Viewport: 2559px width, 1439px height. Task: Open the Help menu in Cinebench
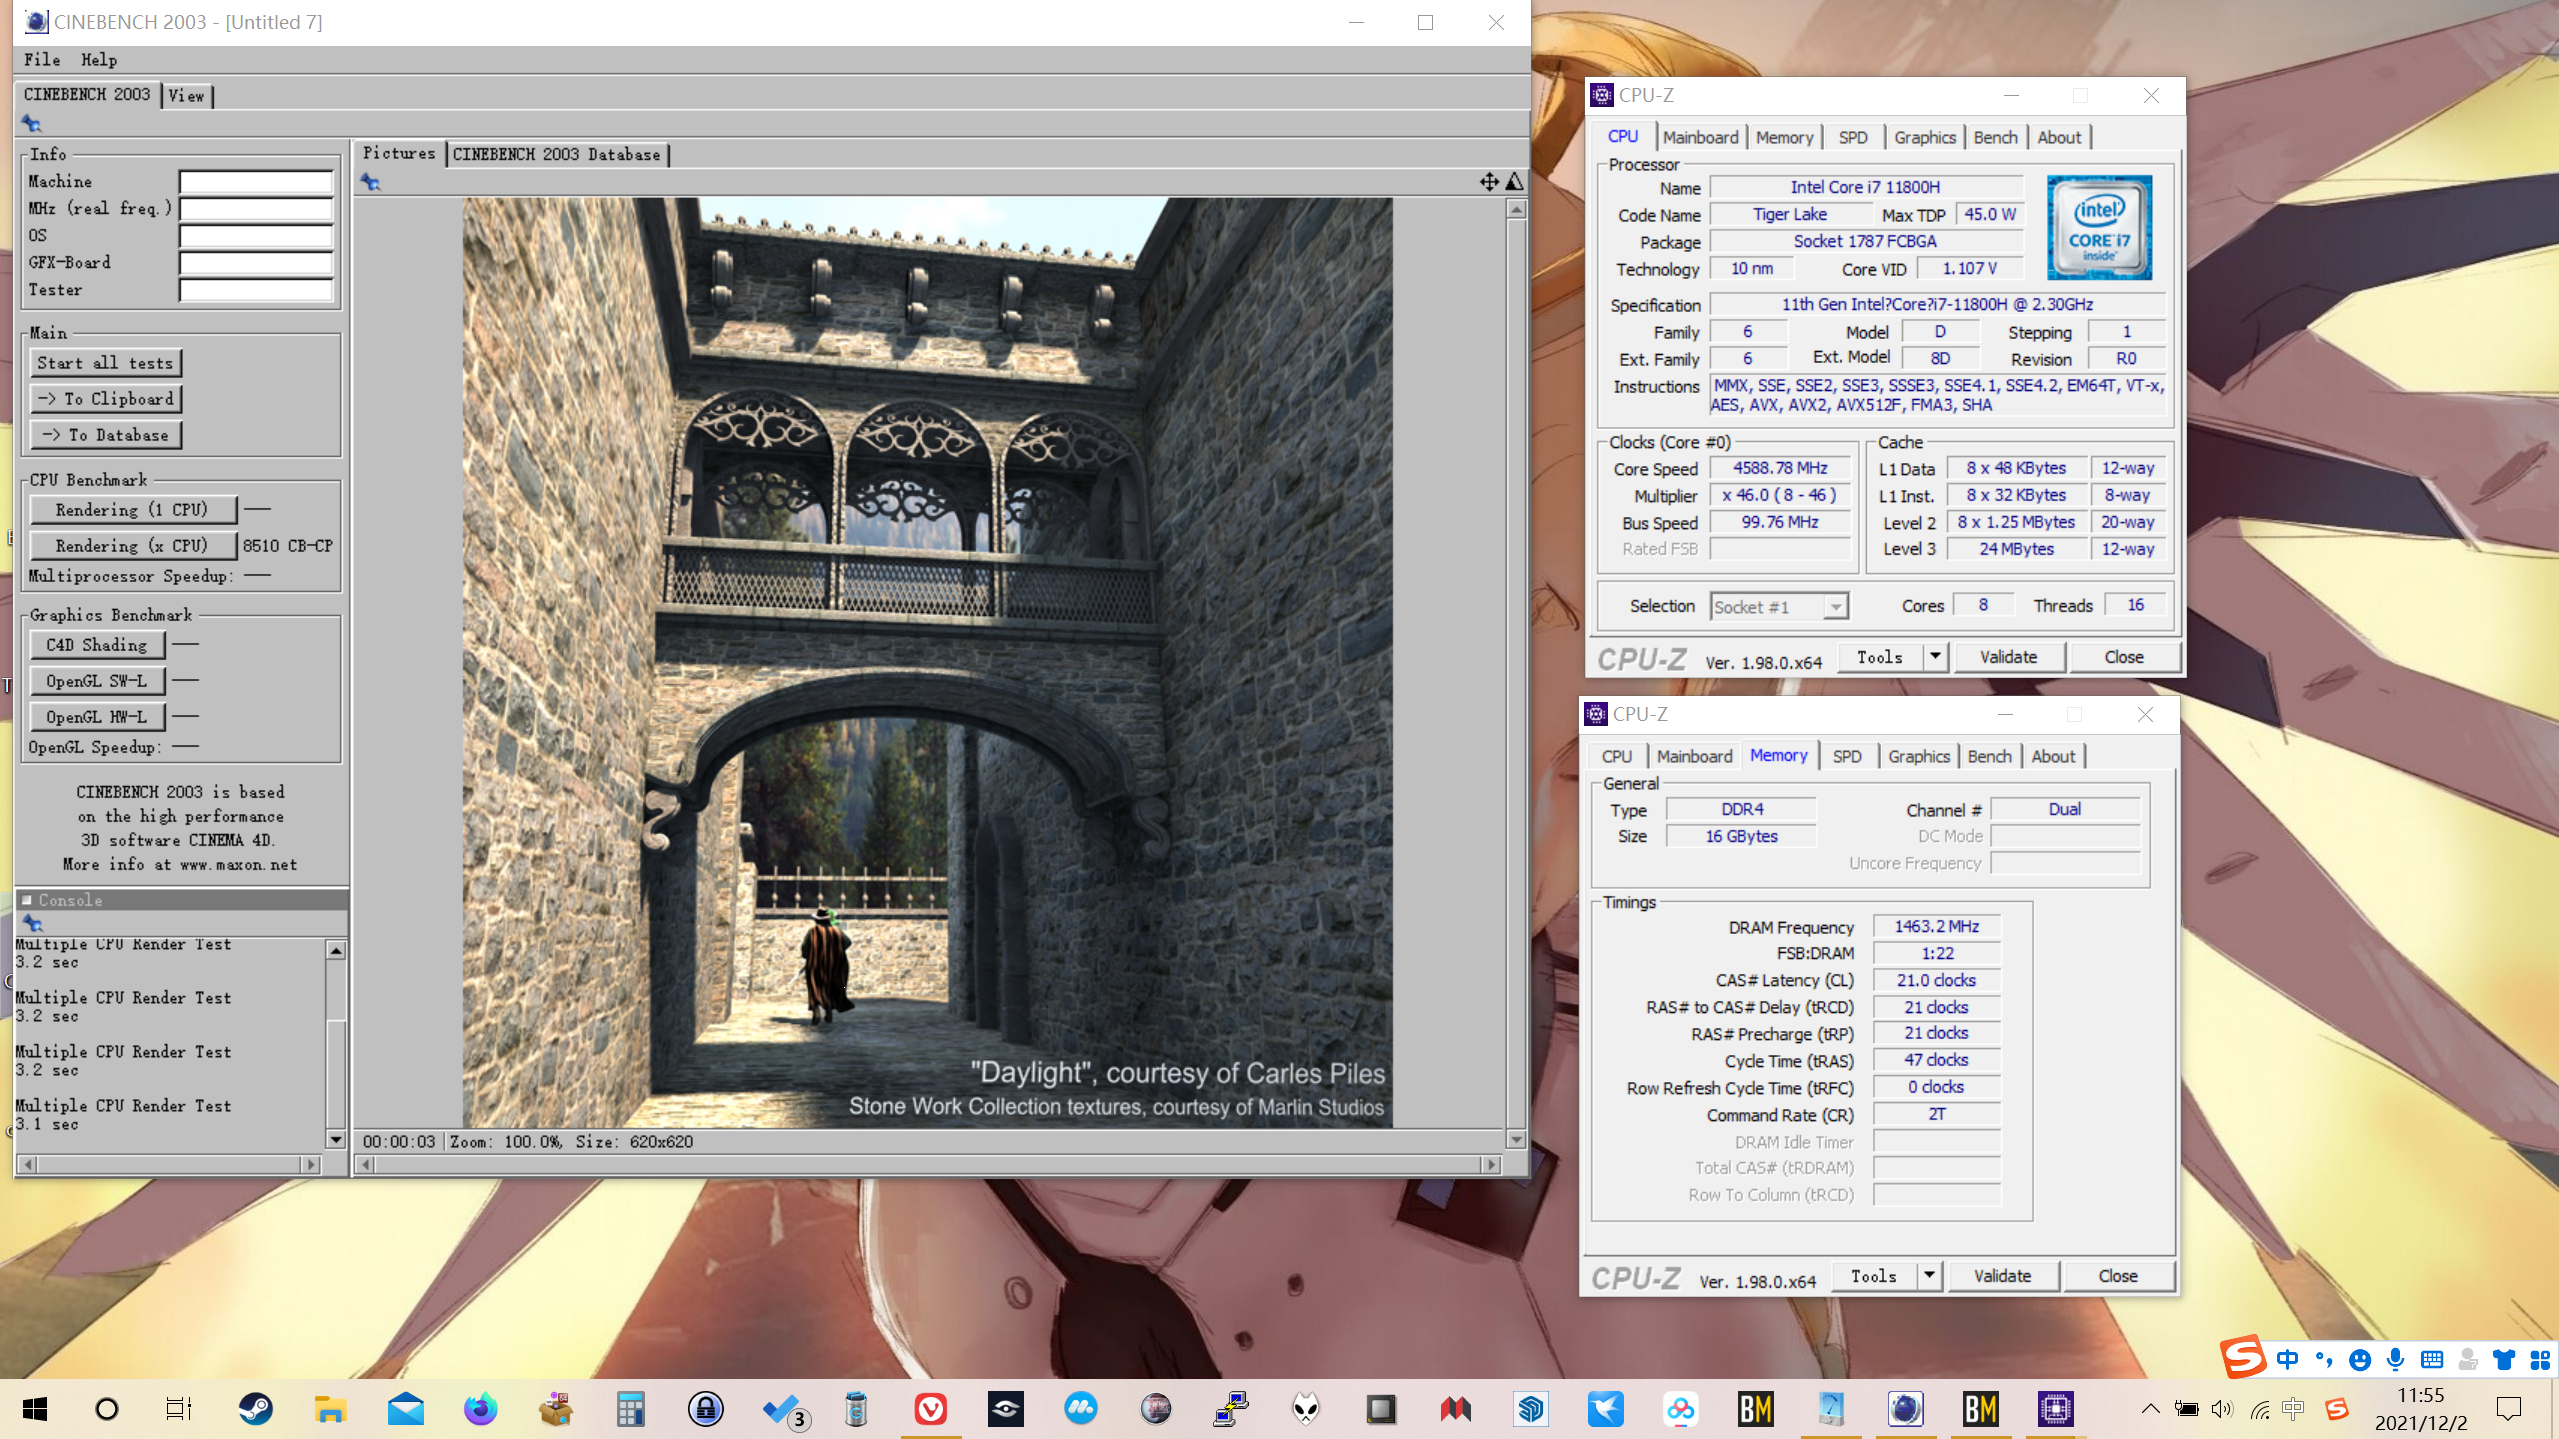pos(99,60)
